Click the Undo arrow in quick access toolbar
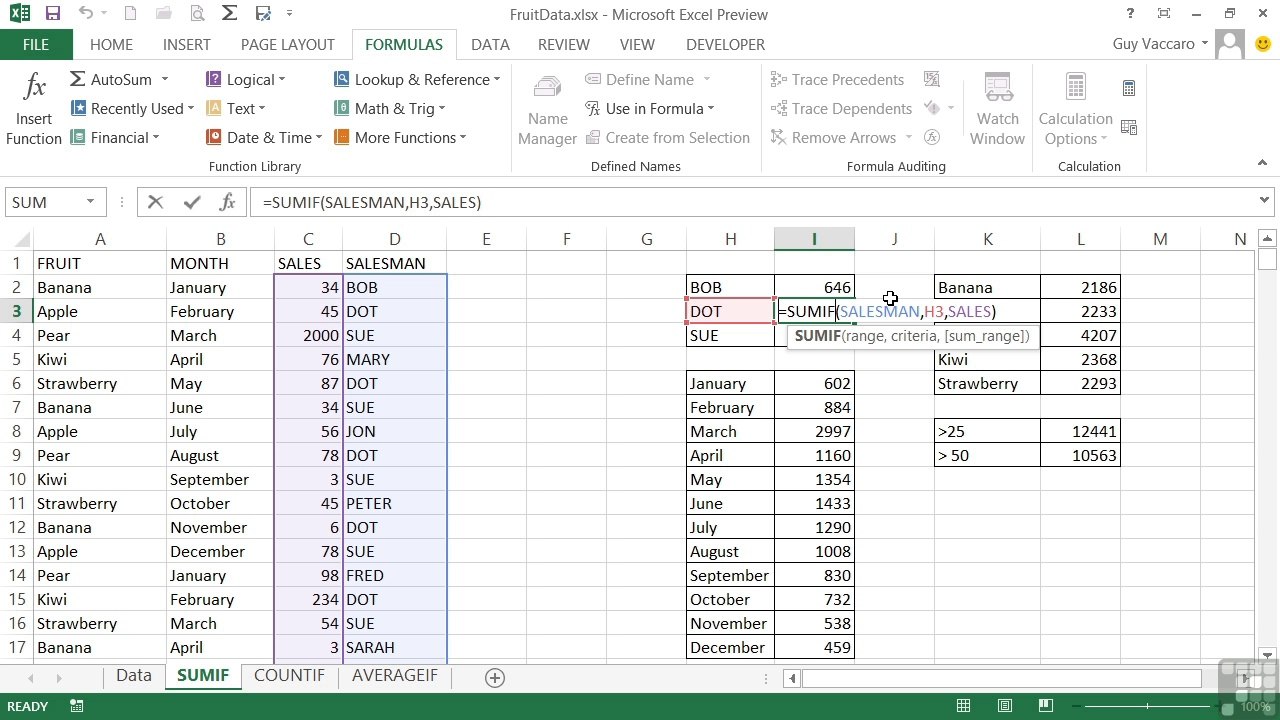Image resolution: width=1280 pixels, height=720 pixels. [x=85, y=14]
